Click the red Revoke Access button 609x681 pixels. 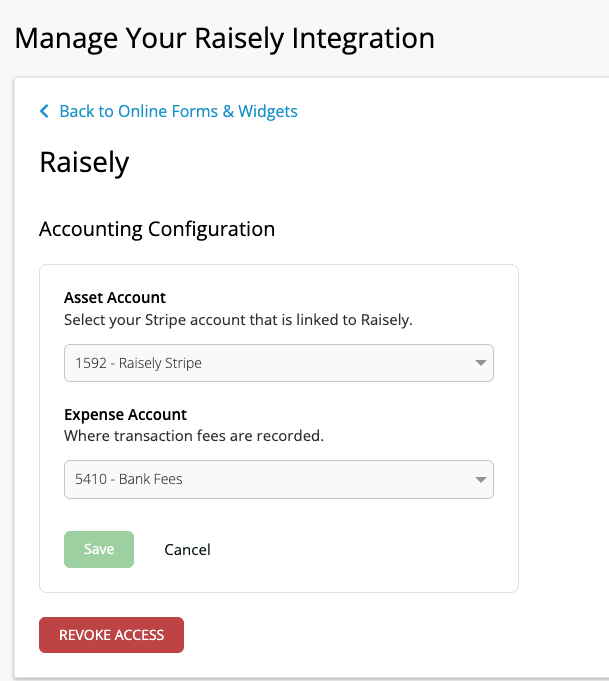coord(111,635)
